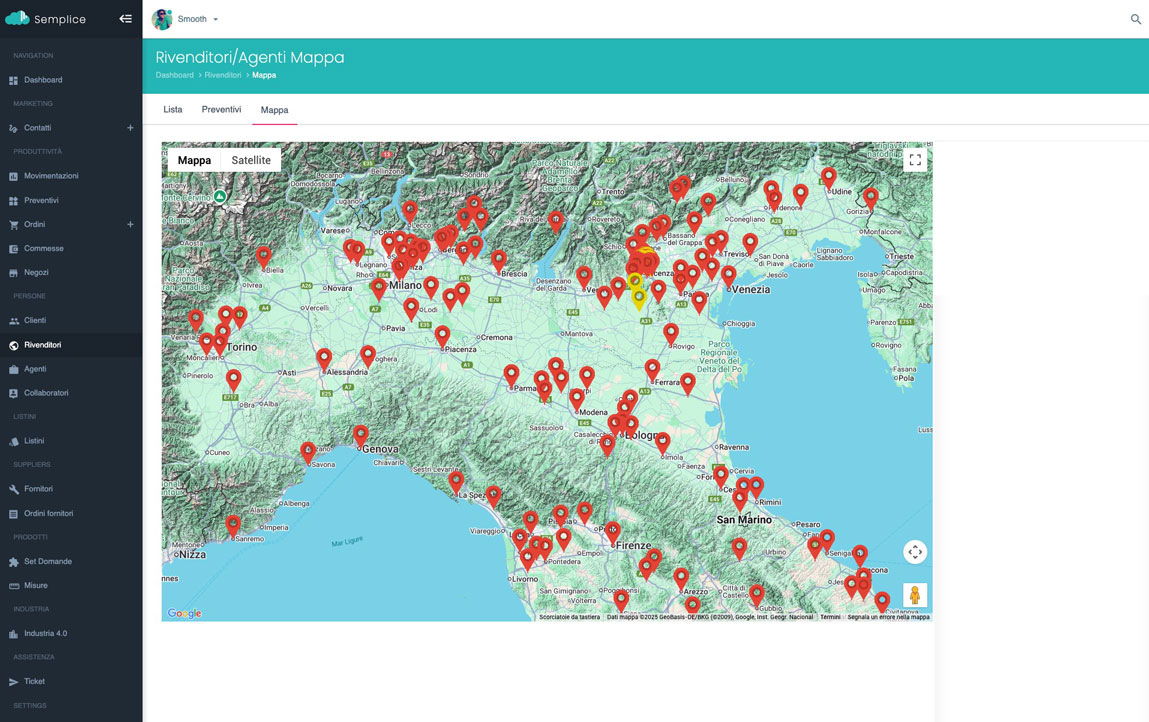Expand the Contatti plus button
The image size is (1149, 722).
coord(130,128)
